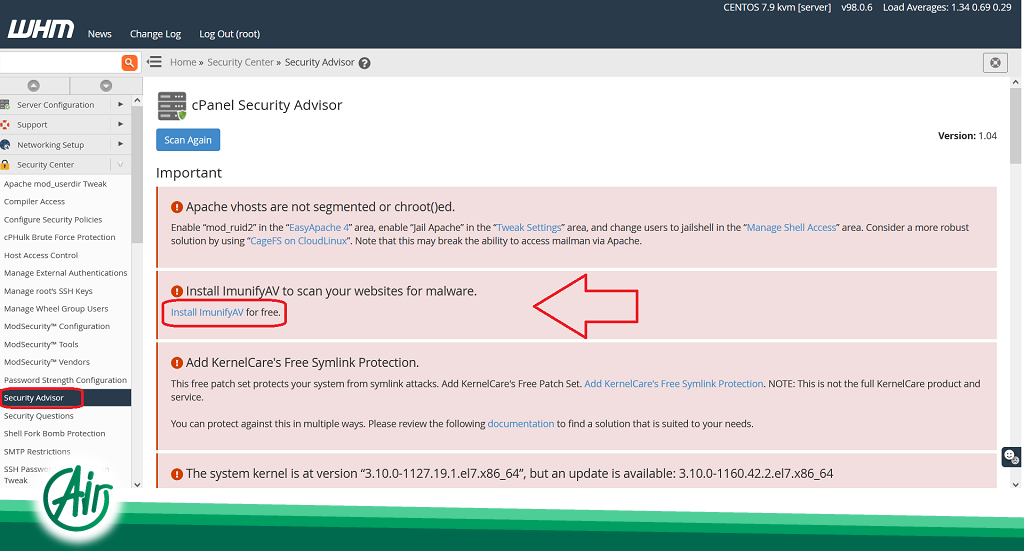Screen dimensions: 1024x551
Task: Click the WHM logo
Action: point(40,30)
